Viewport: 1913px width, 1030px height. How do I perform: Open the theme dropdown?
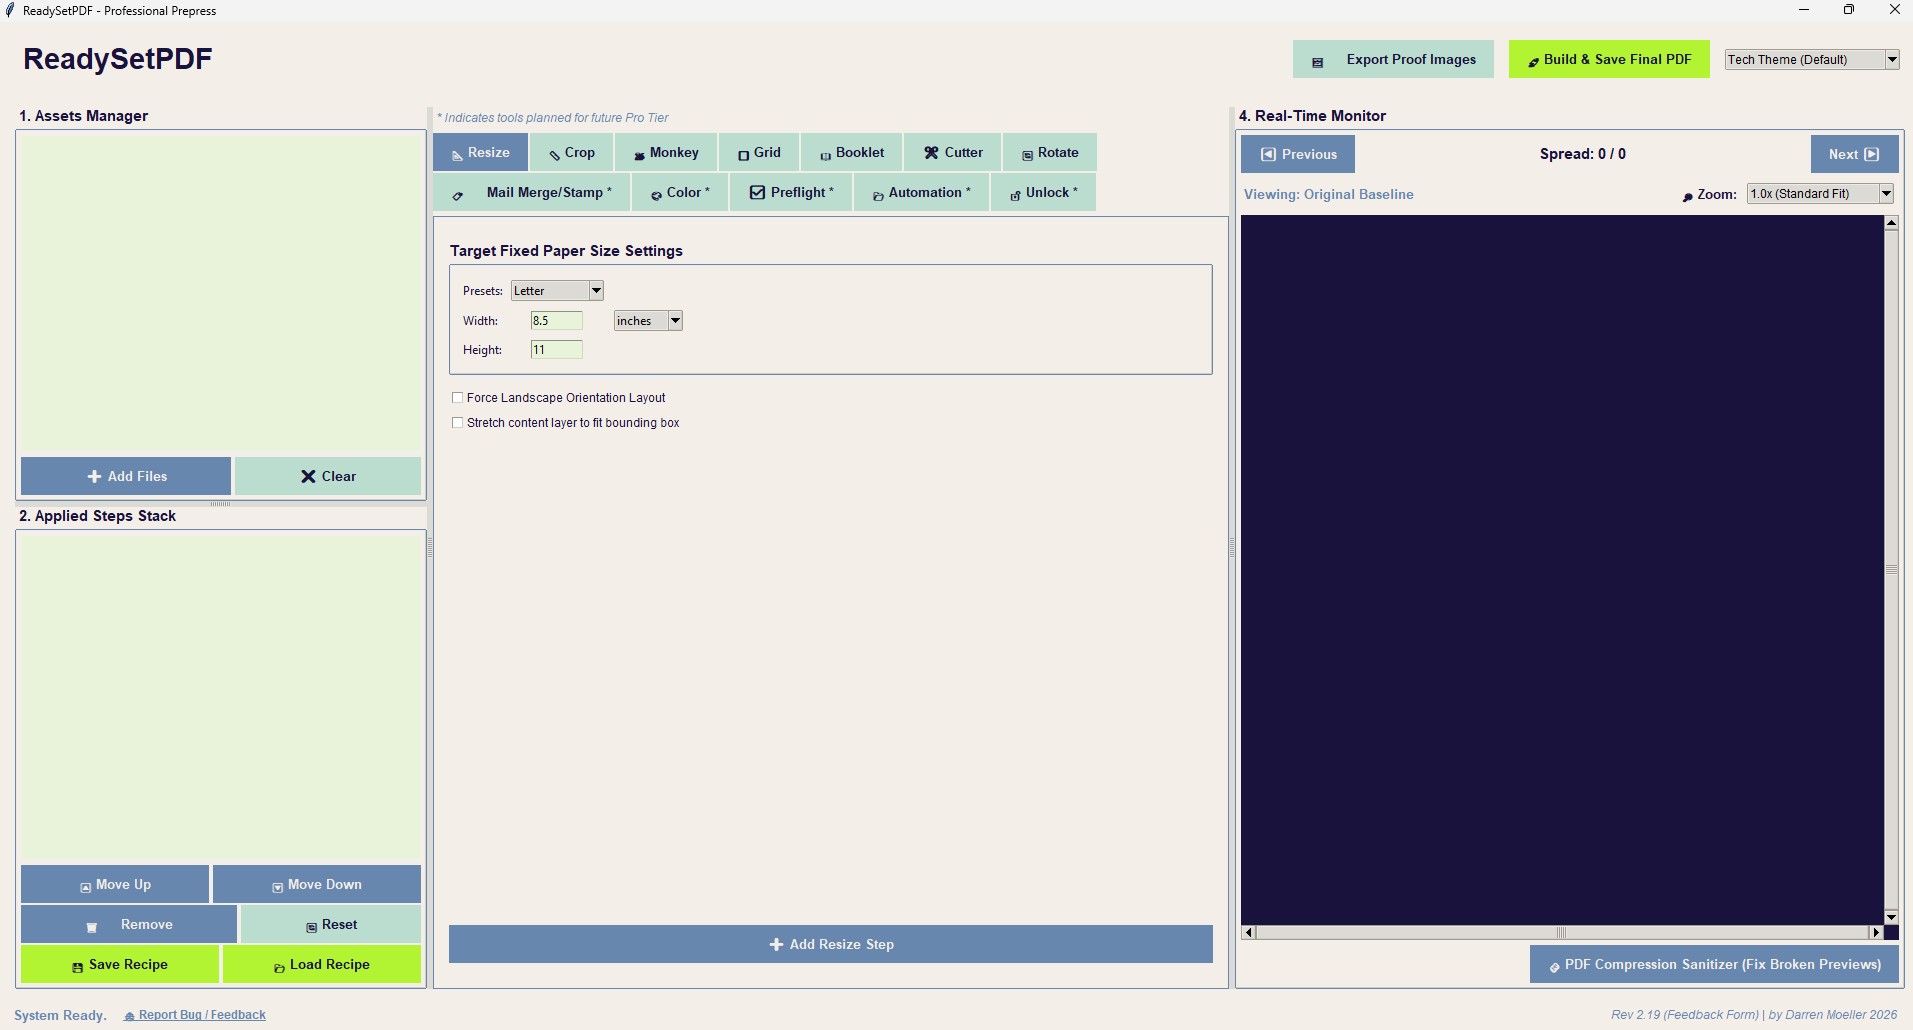(x=1812, y=59)
